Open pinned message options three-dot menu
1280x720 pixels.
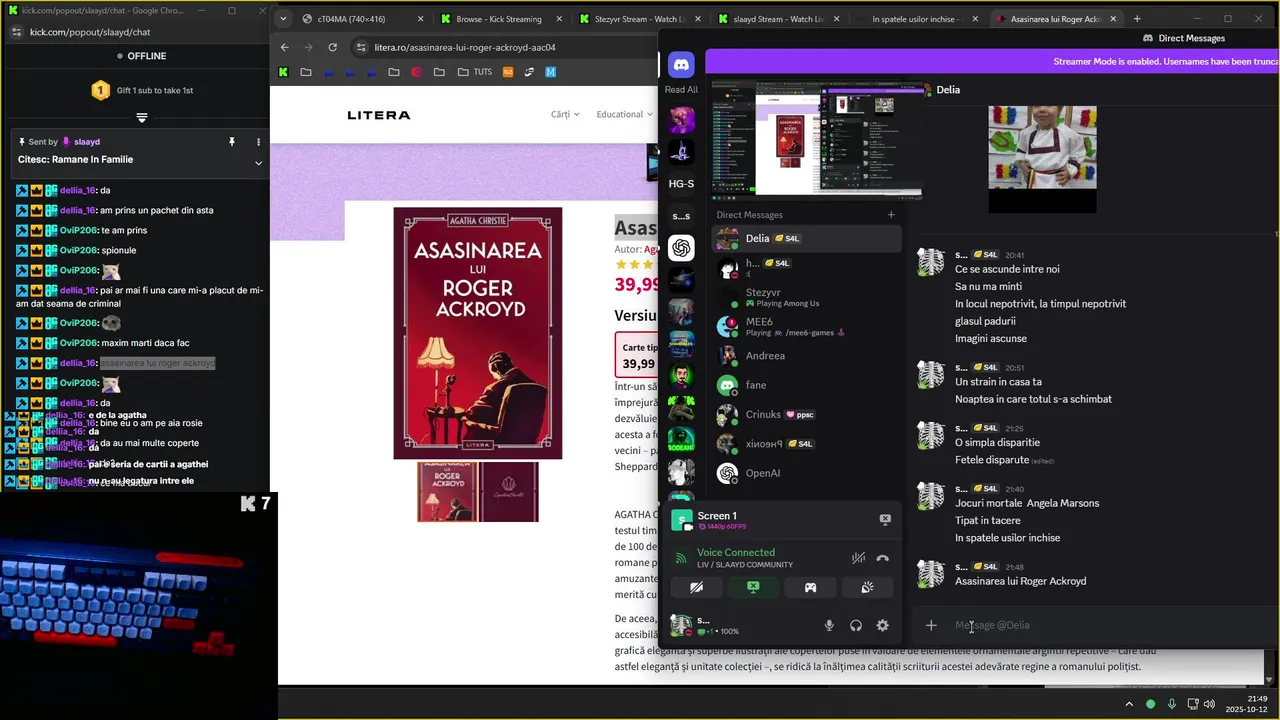(258, 142)
